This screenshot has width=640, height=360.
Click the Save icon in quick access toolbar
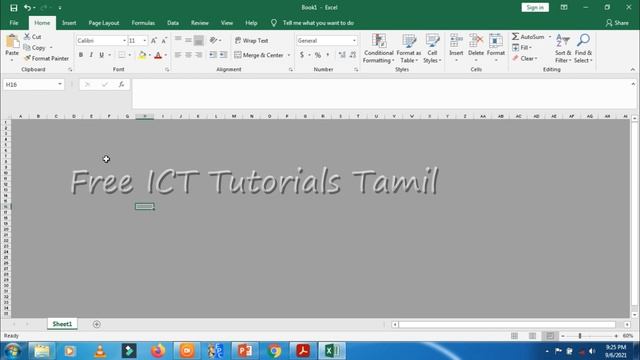[x=13, y=7]
